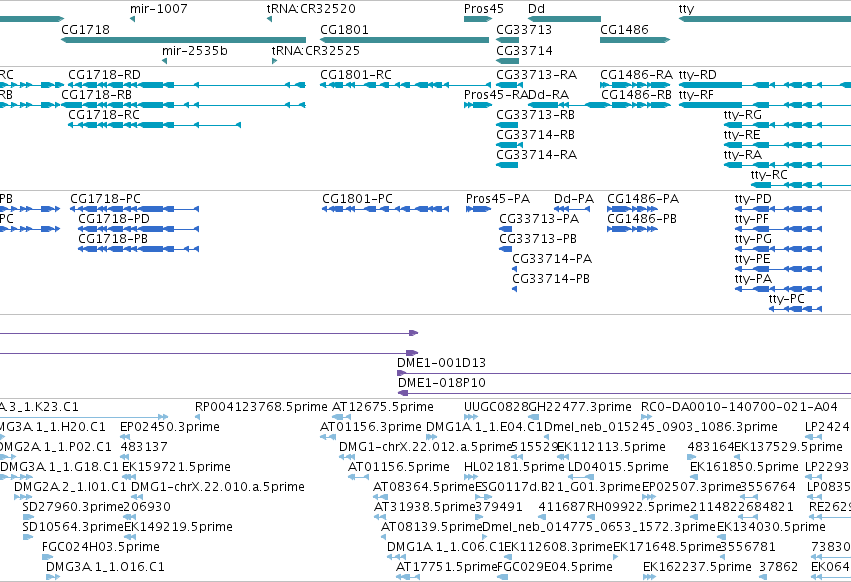Click the long teal CG1718 gene bar

183,40
